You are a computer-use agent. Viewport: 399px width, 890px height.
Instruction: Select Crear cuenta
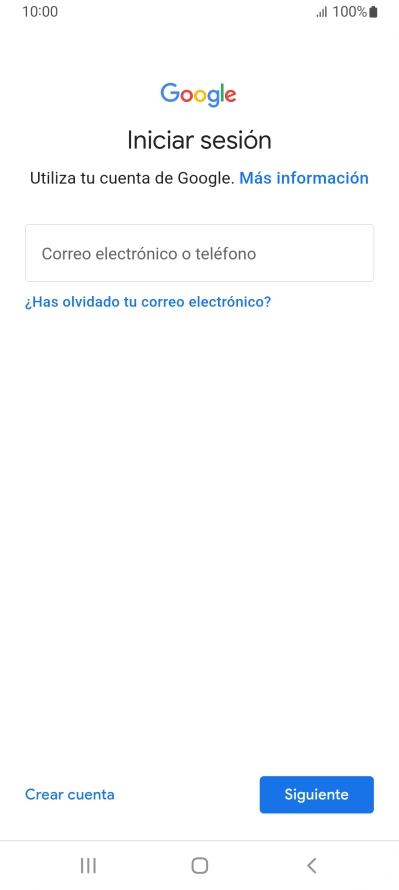[70, 795]
